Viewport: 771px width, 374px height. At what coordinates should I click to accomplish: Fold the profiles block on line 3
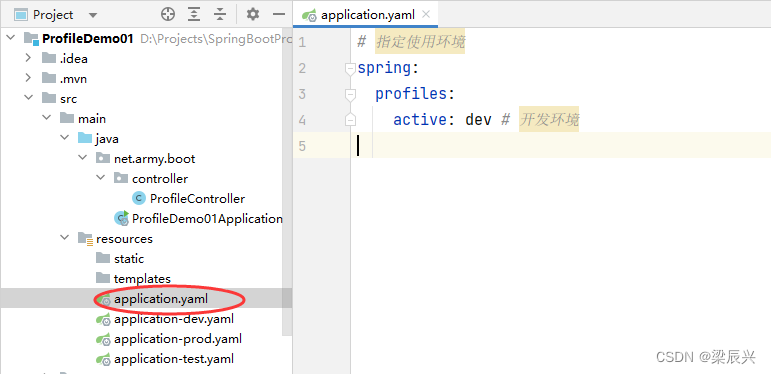350,95
